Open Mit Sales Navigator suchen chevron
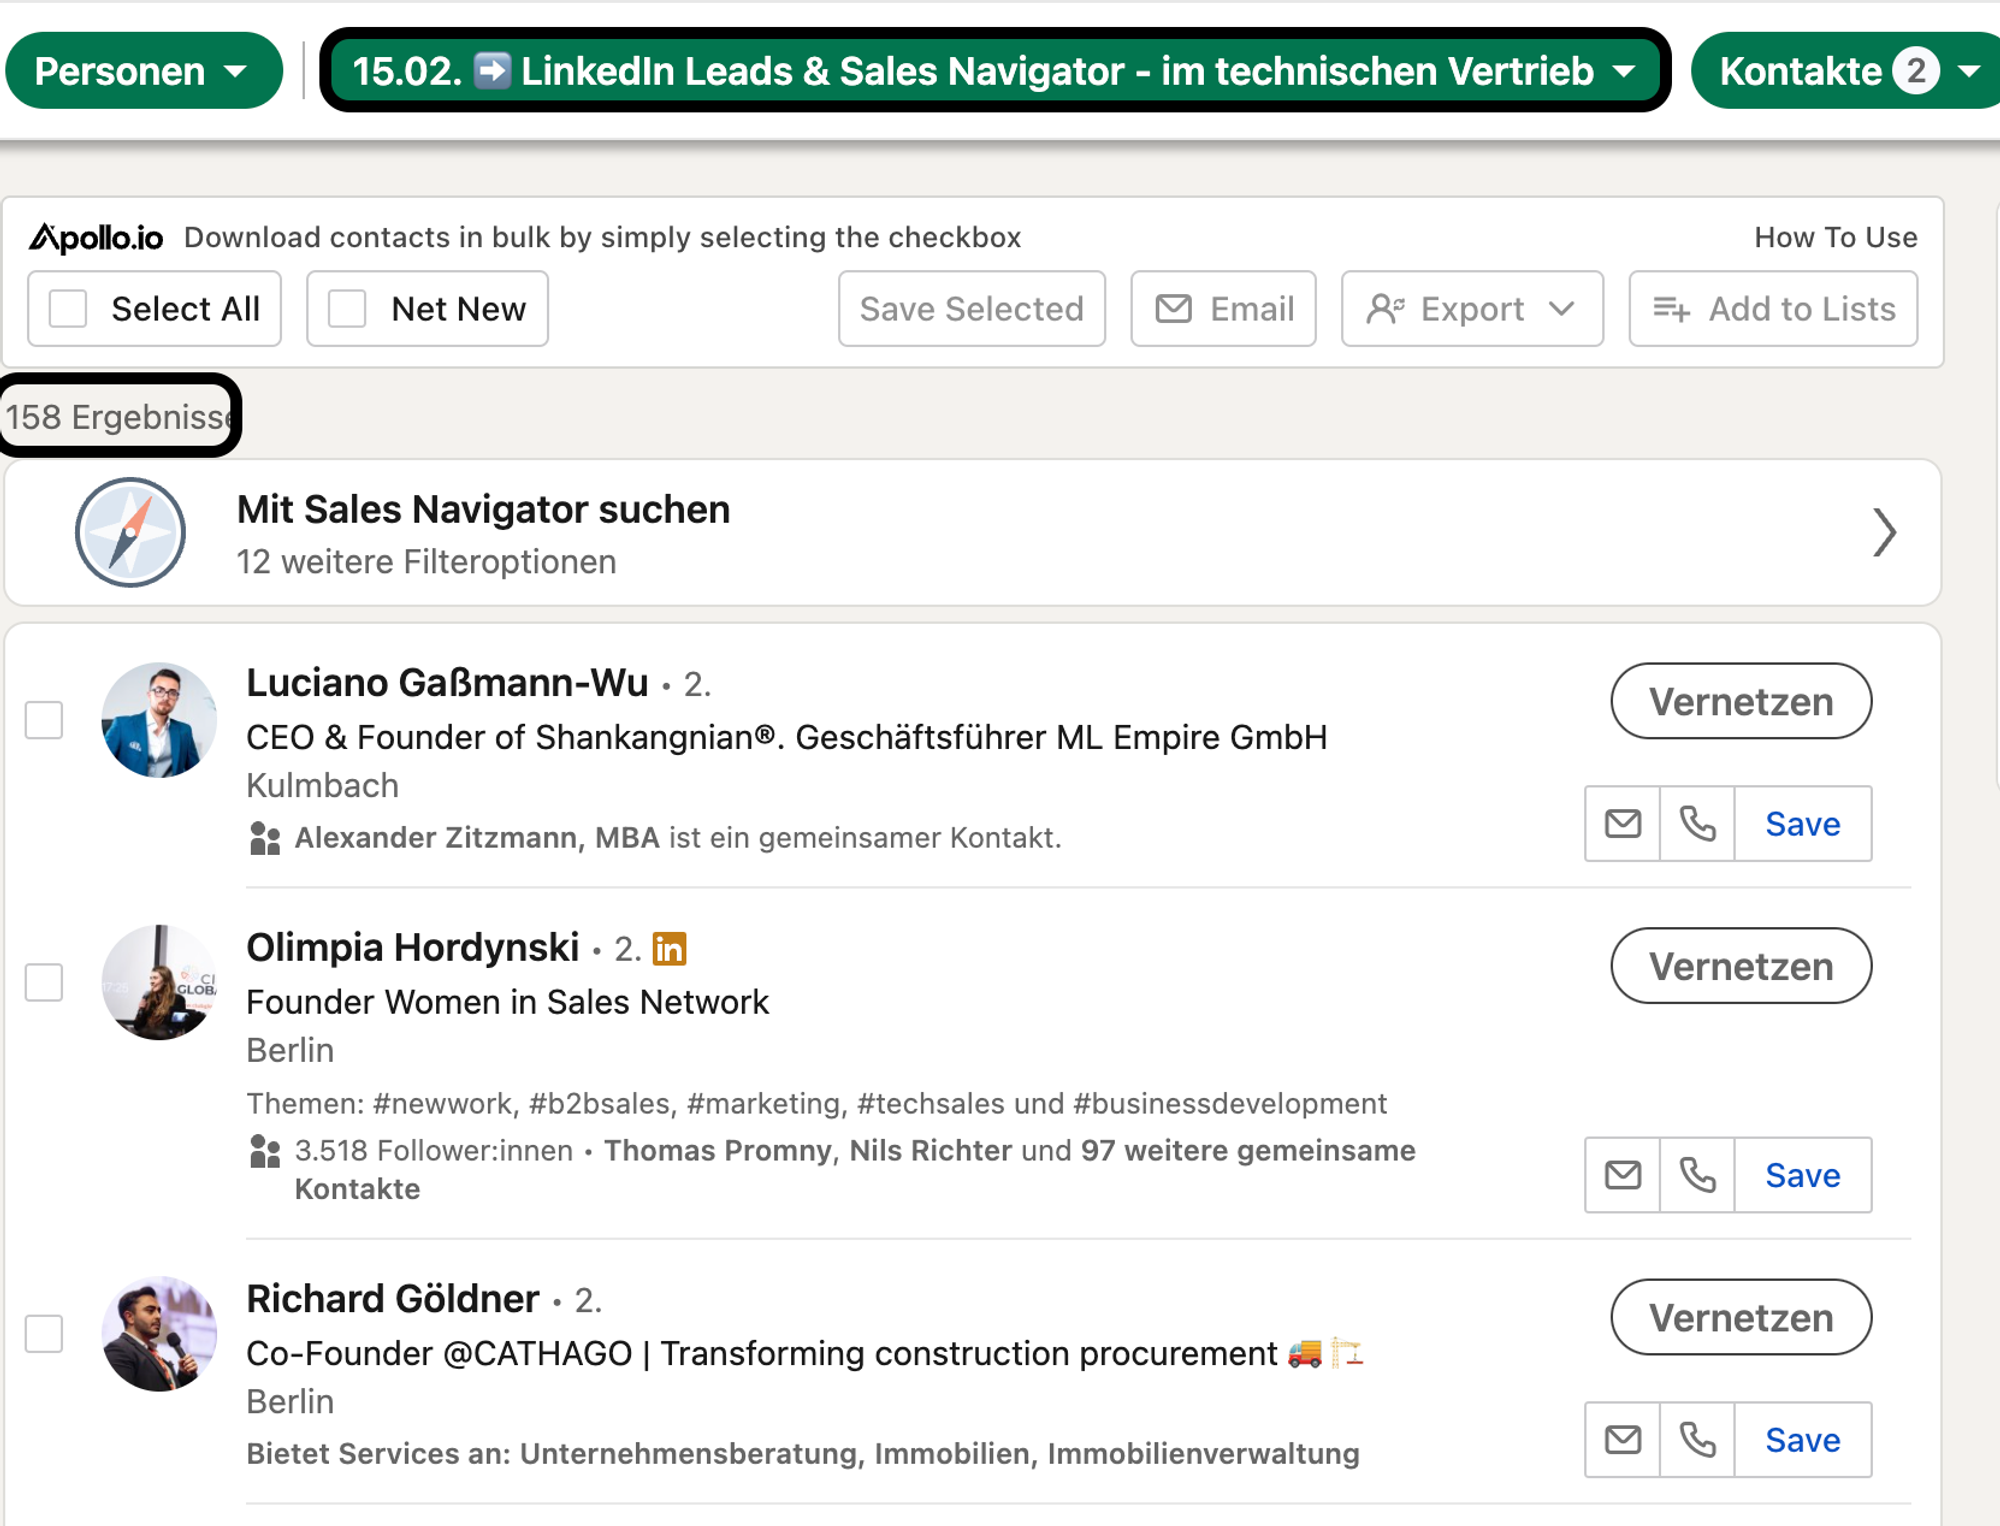 1884,532
